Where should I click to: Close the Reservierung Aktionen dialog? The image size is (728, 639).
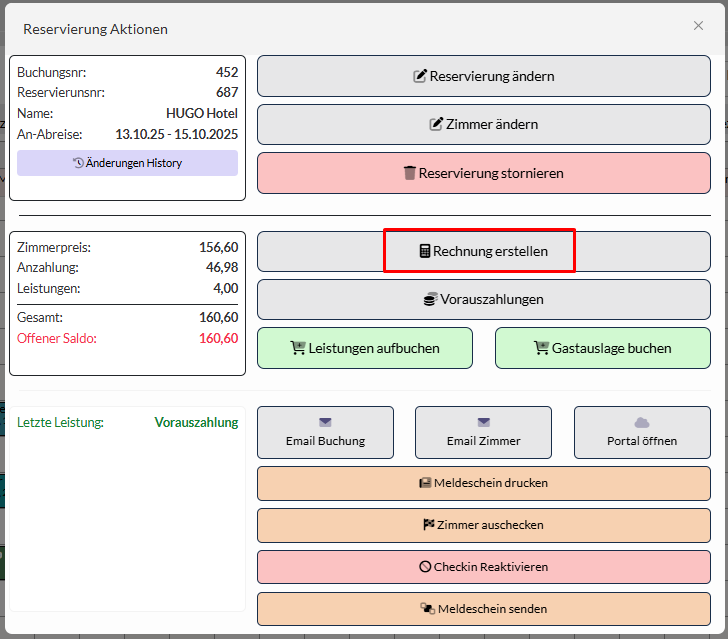[x=698, y=26]
